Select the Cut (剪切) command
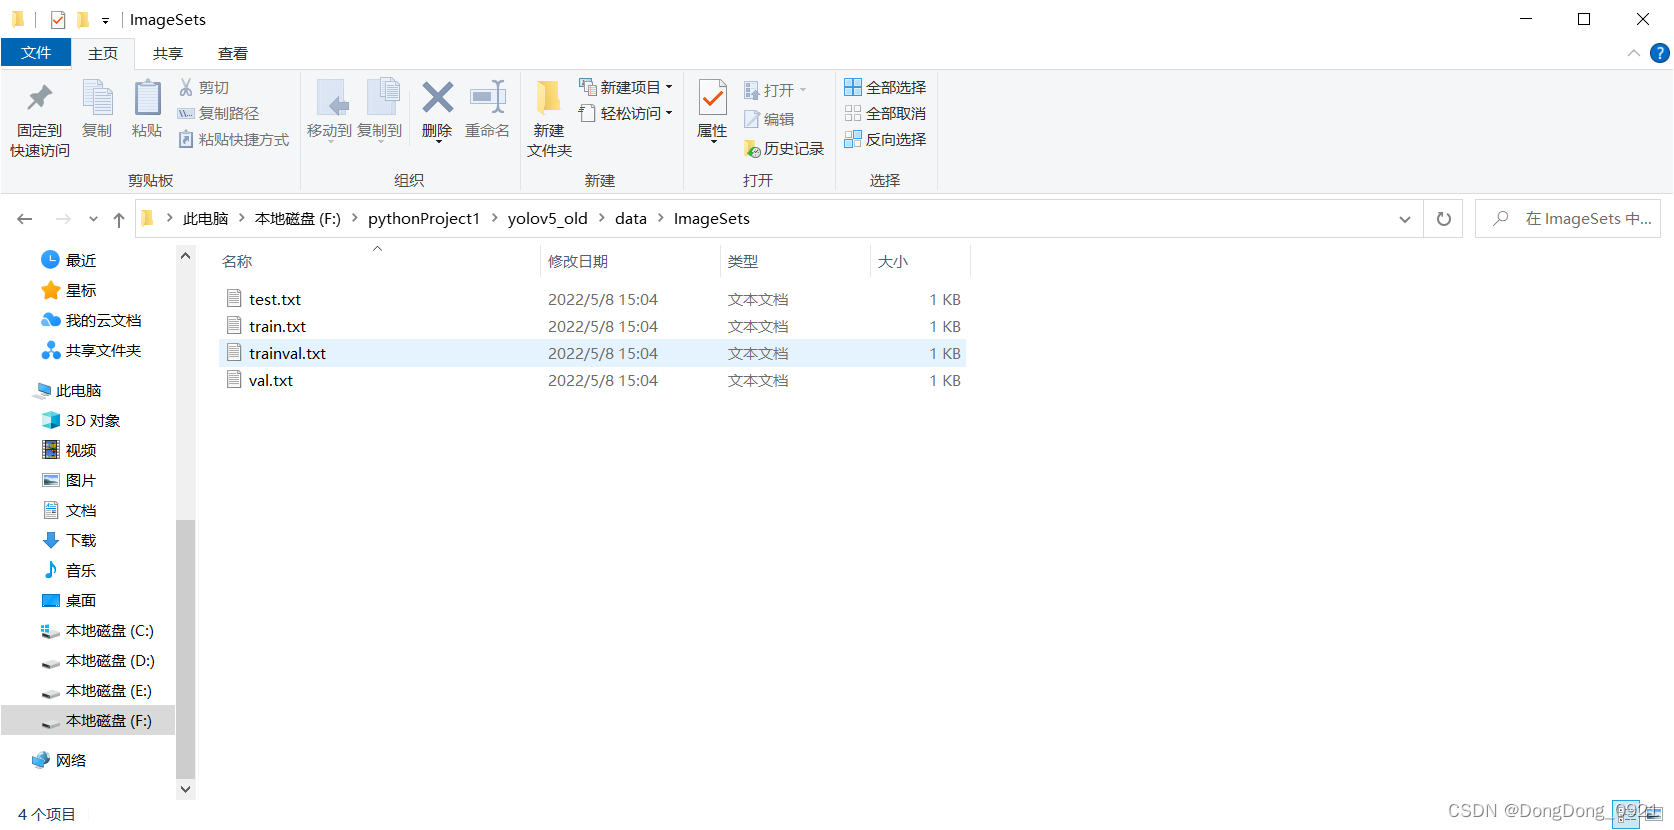 point(204,88)
